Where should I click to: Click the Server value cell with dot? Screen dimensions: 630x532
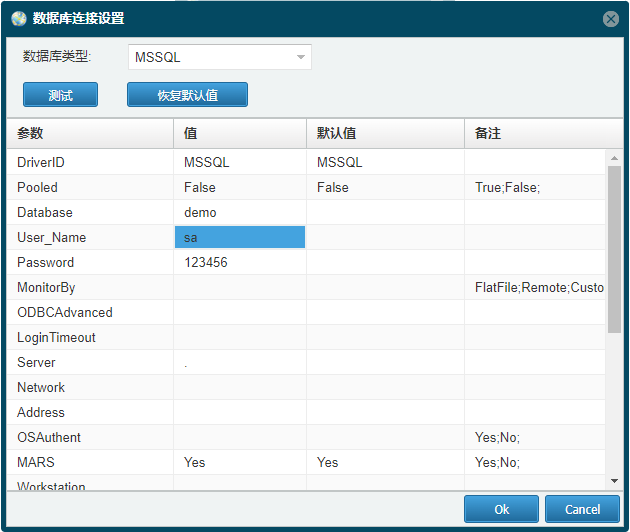pyautogui.click(x=240, y=362)
